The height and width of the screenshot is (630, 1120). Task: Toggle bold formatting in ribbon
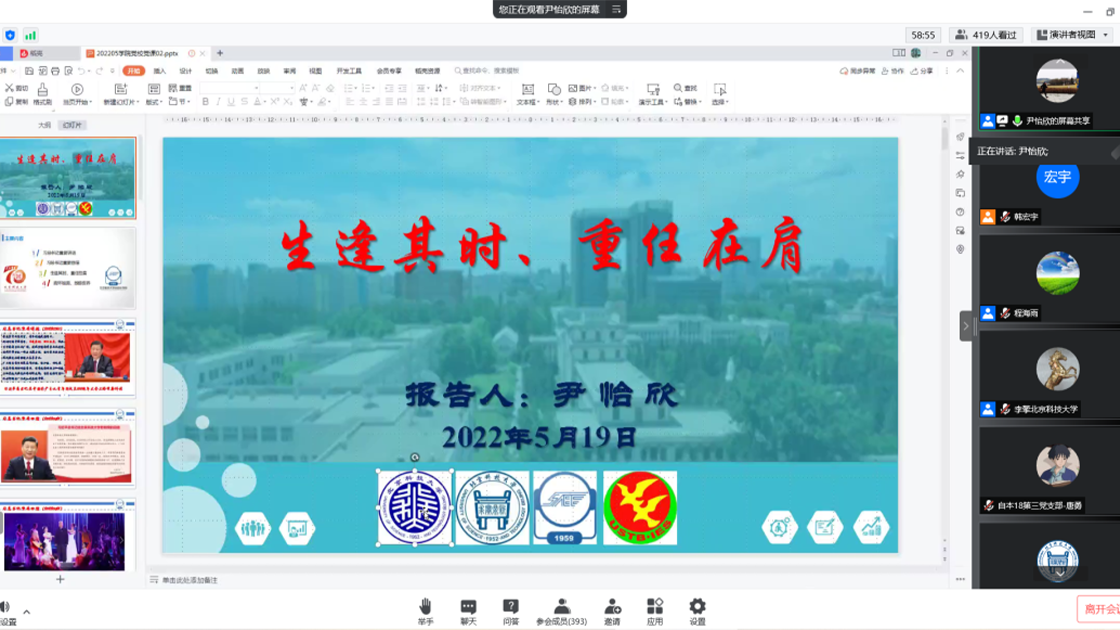point(206,102)
